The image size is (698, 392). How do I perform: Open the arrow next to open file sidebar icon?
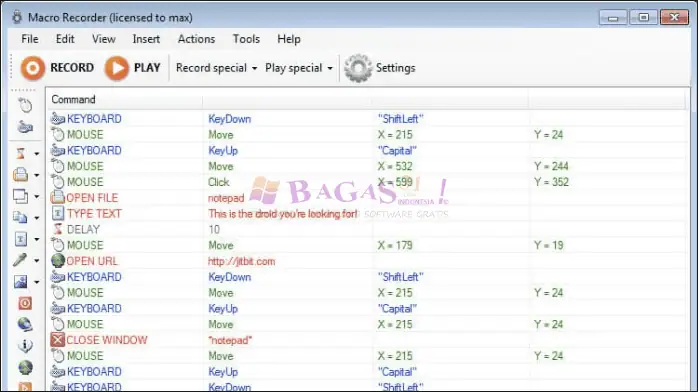point(37,175)
